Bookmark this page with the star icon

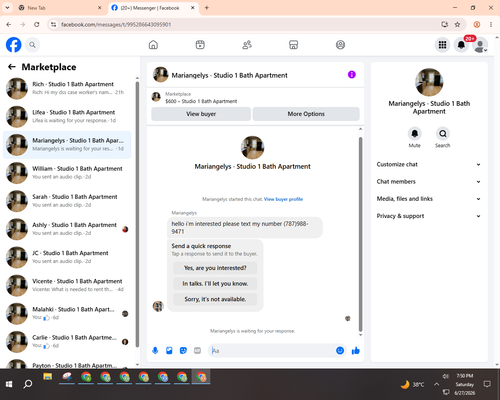pos(457,24)
